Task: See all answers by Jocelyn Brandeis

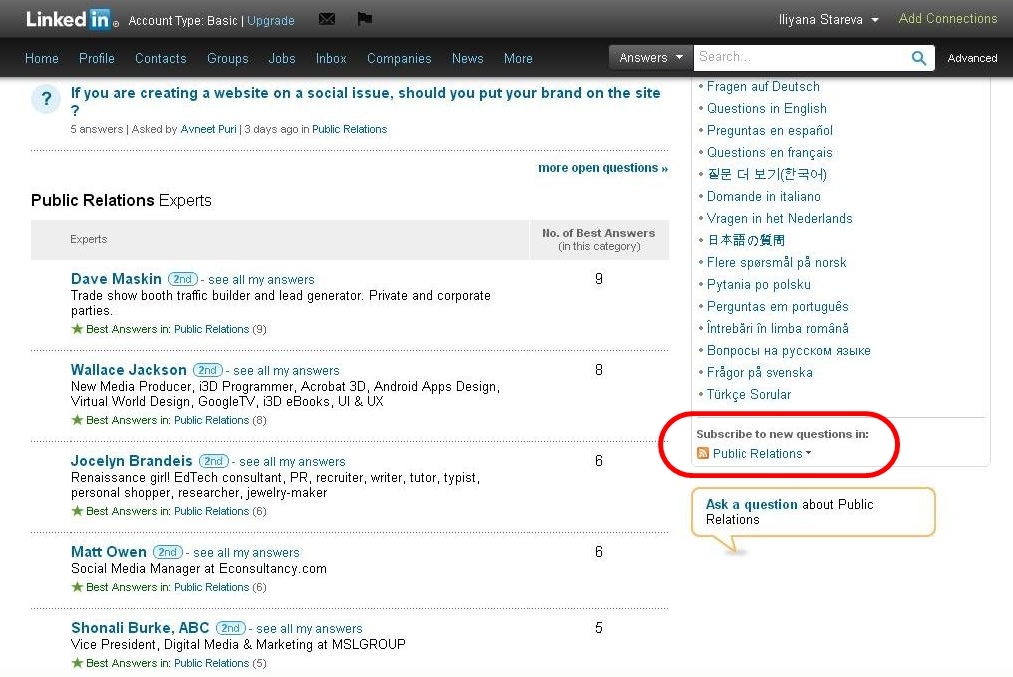Action: tap(292, 462)
